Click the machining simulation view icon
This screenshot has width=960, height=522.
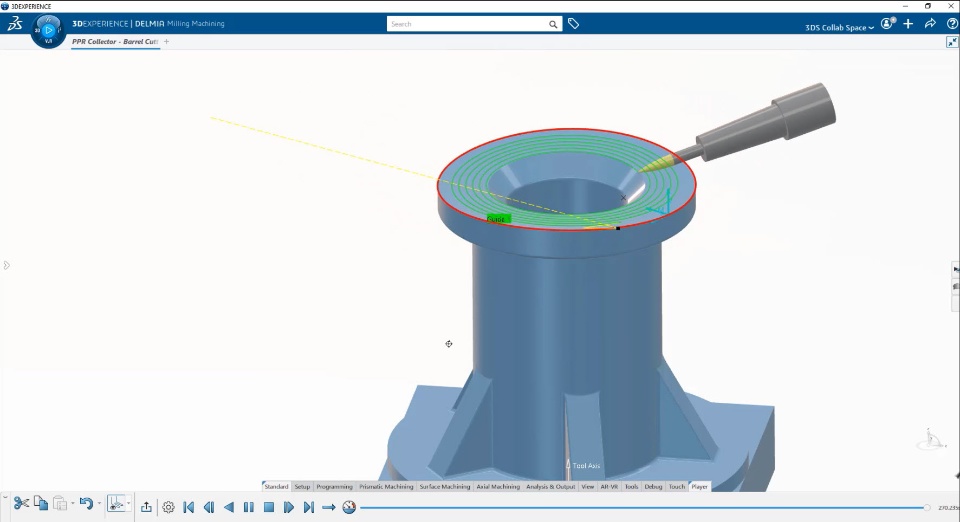[115, 504]
